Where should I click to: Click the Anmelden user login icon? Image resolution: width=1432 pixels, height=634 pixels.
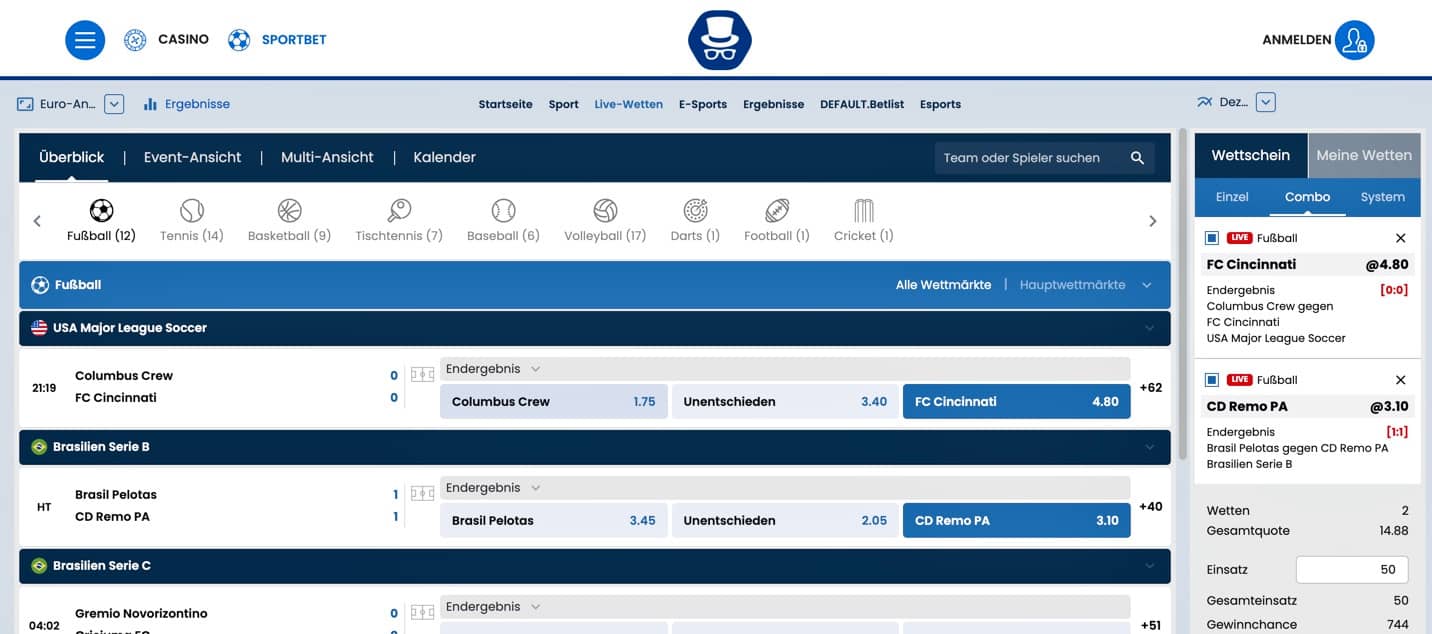click(x=1354, y=40)
